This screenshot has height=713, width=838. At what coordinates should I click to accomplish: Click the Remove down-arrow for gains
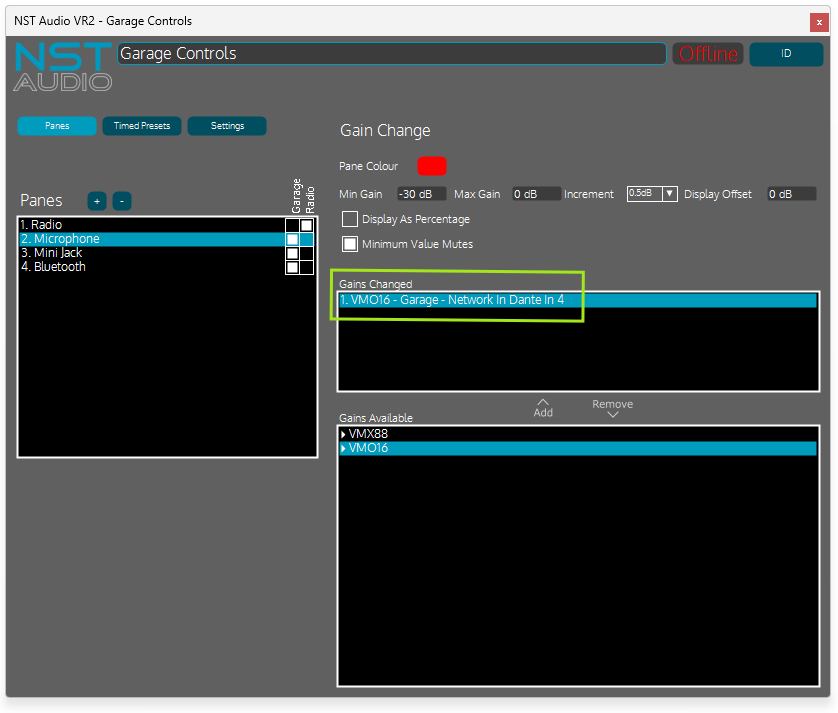tap(612, 409)
